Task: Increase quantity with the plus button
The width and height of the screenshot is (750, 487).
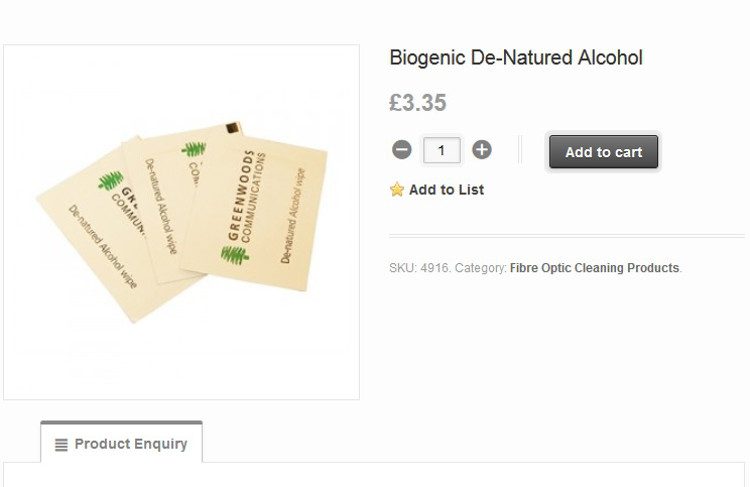Action: coord(482,151)
